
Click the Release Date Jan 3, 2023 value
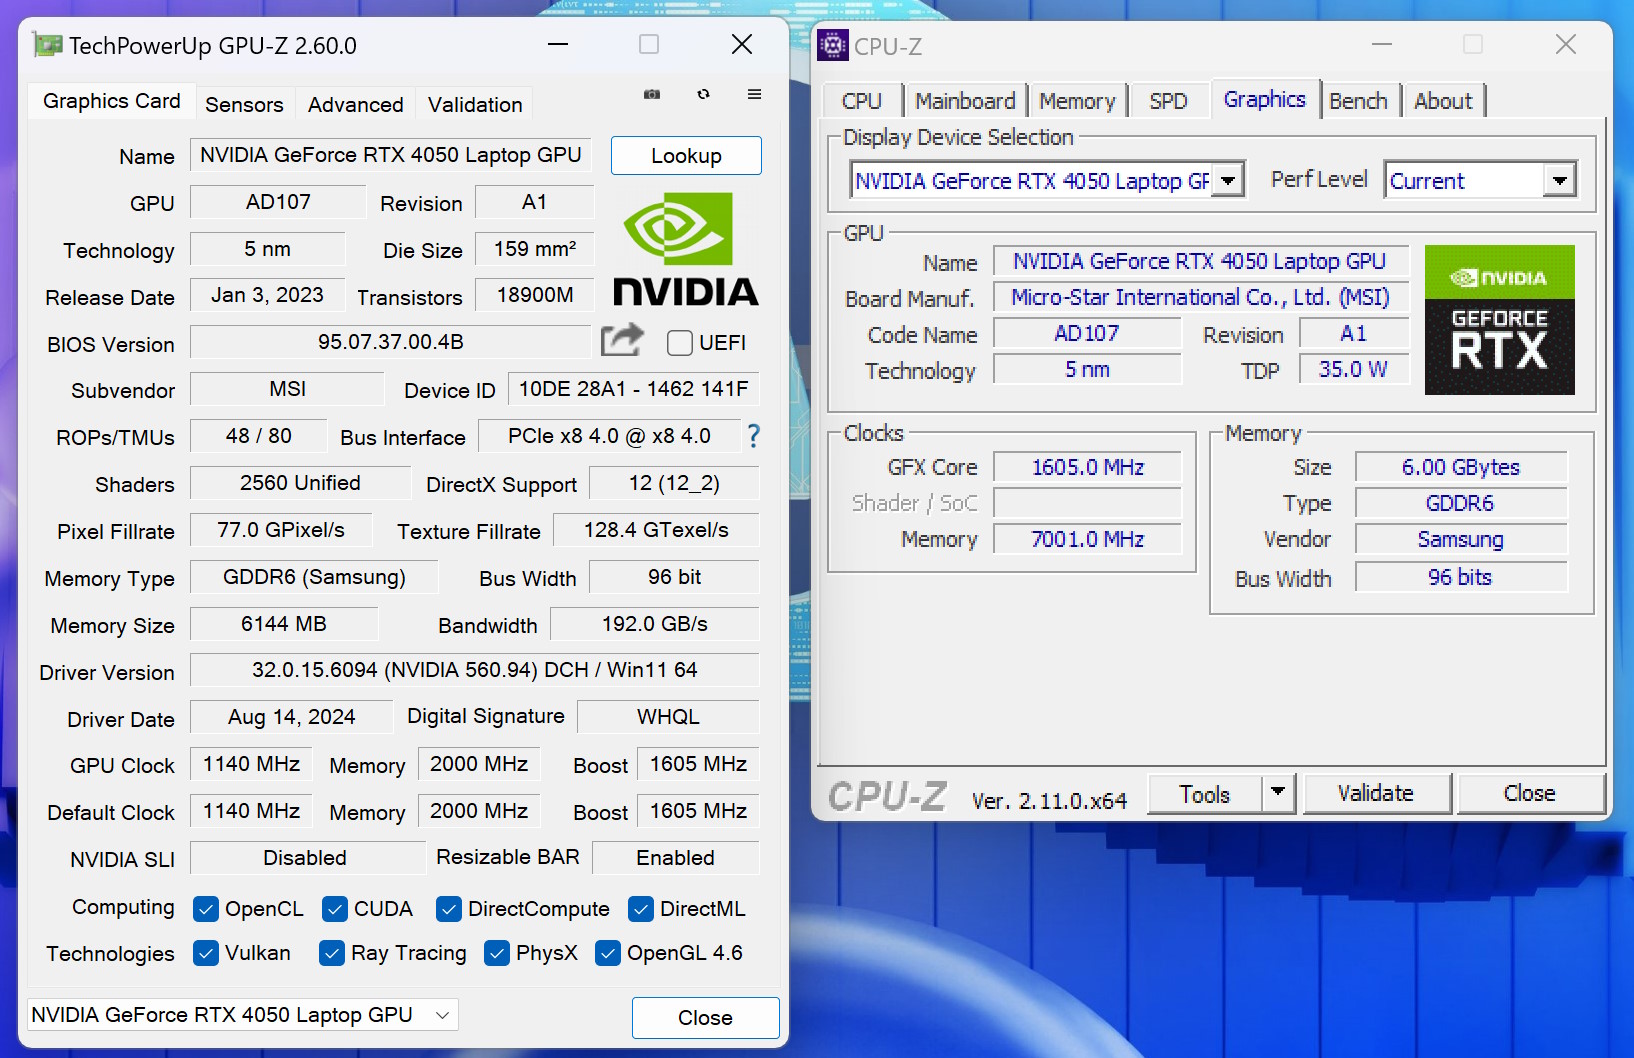pos(267,295)
